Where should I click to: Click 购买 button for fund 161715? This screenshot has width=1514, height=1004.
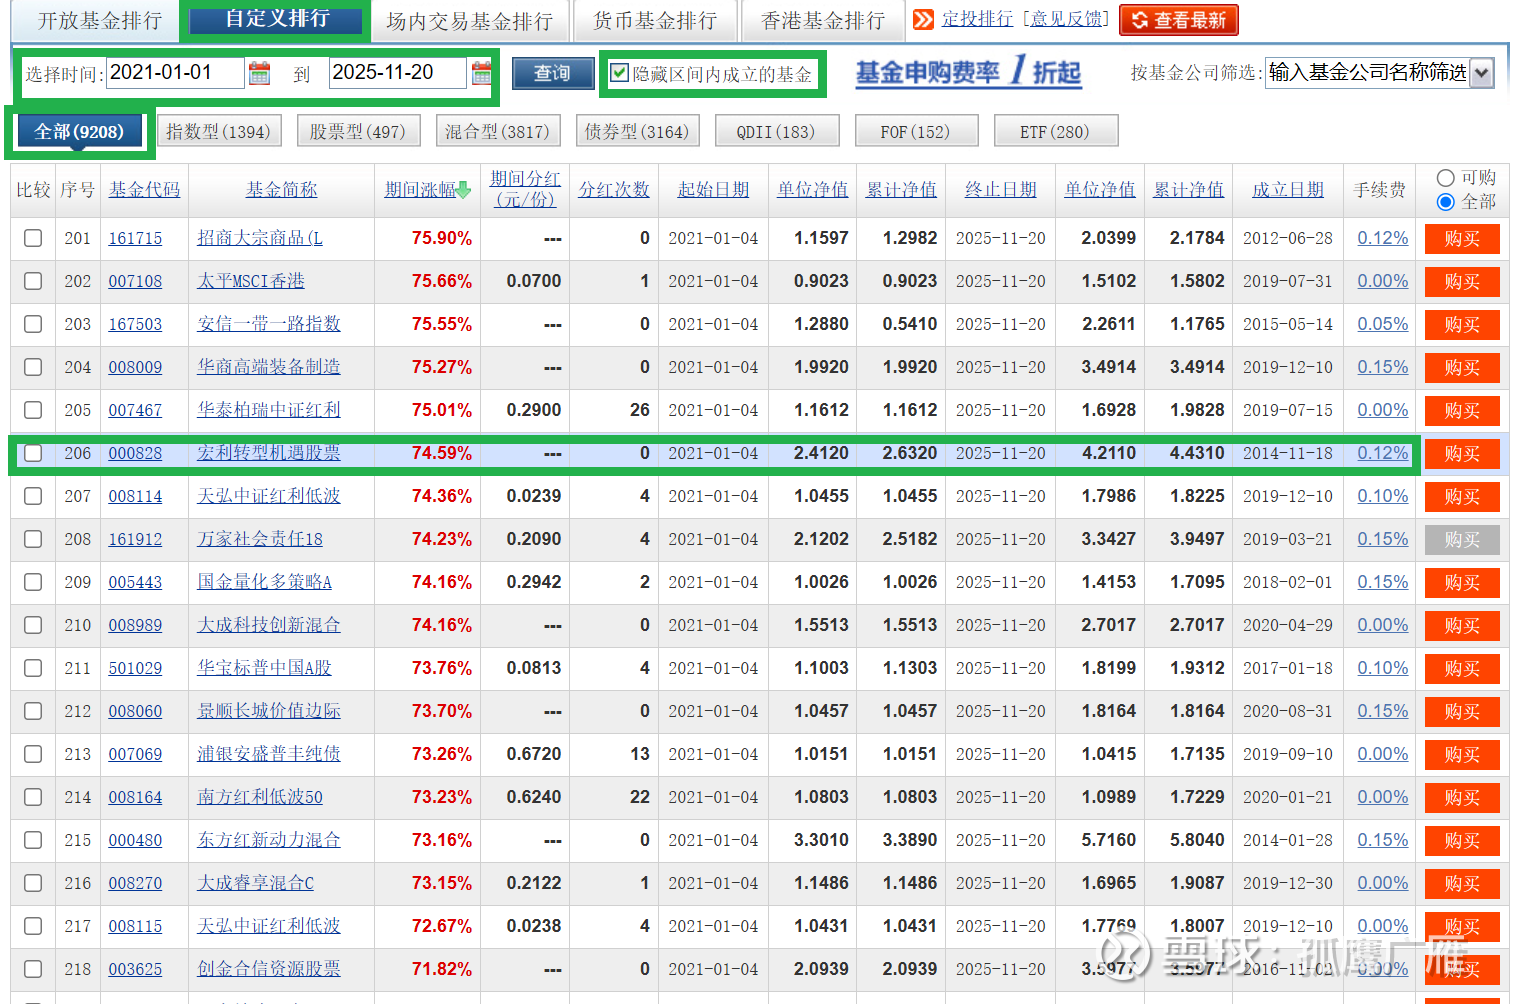click(1461, 239)
